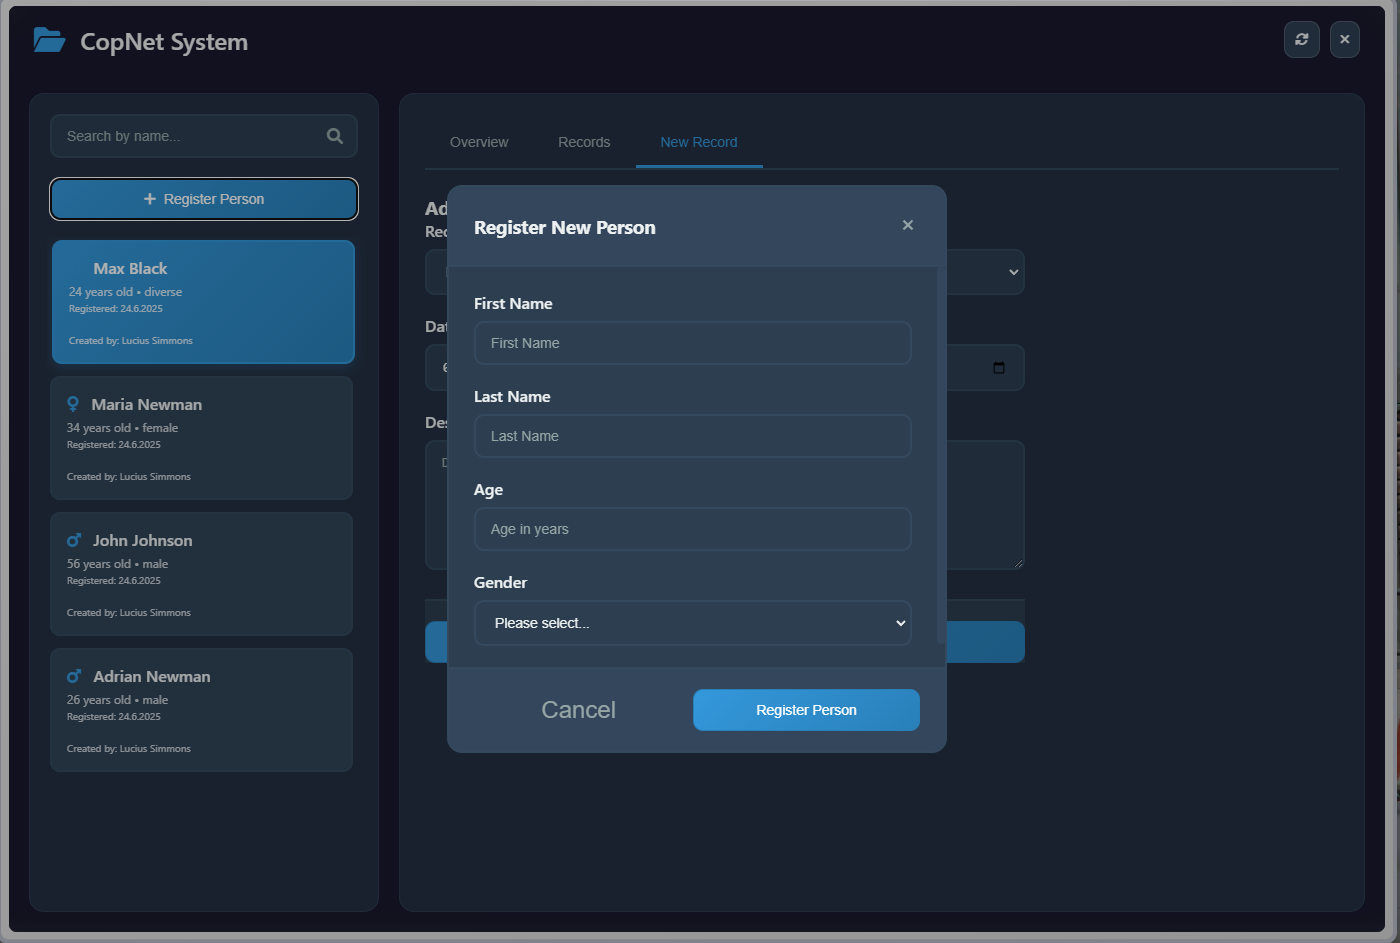Focus the Last Name field

pos(692,436)
